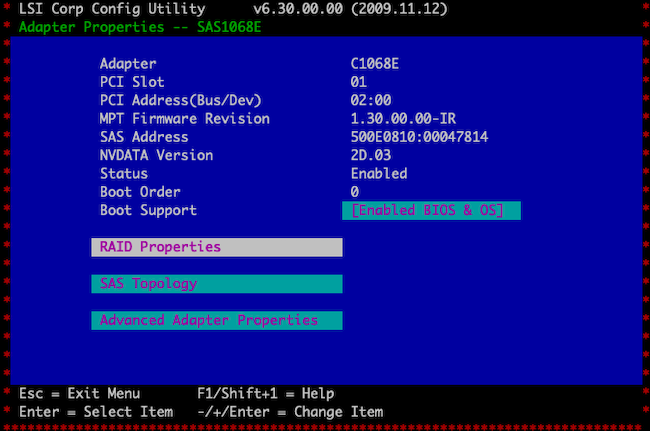Click the NVDATA Version value 2D.03

pos(371,155)
